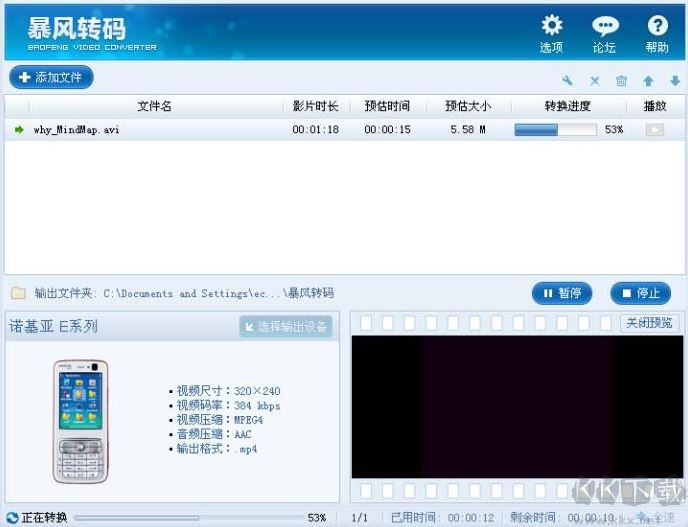Click the 00:01:18 duration value

pyautogui.click(x=315, y=129)
